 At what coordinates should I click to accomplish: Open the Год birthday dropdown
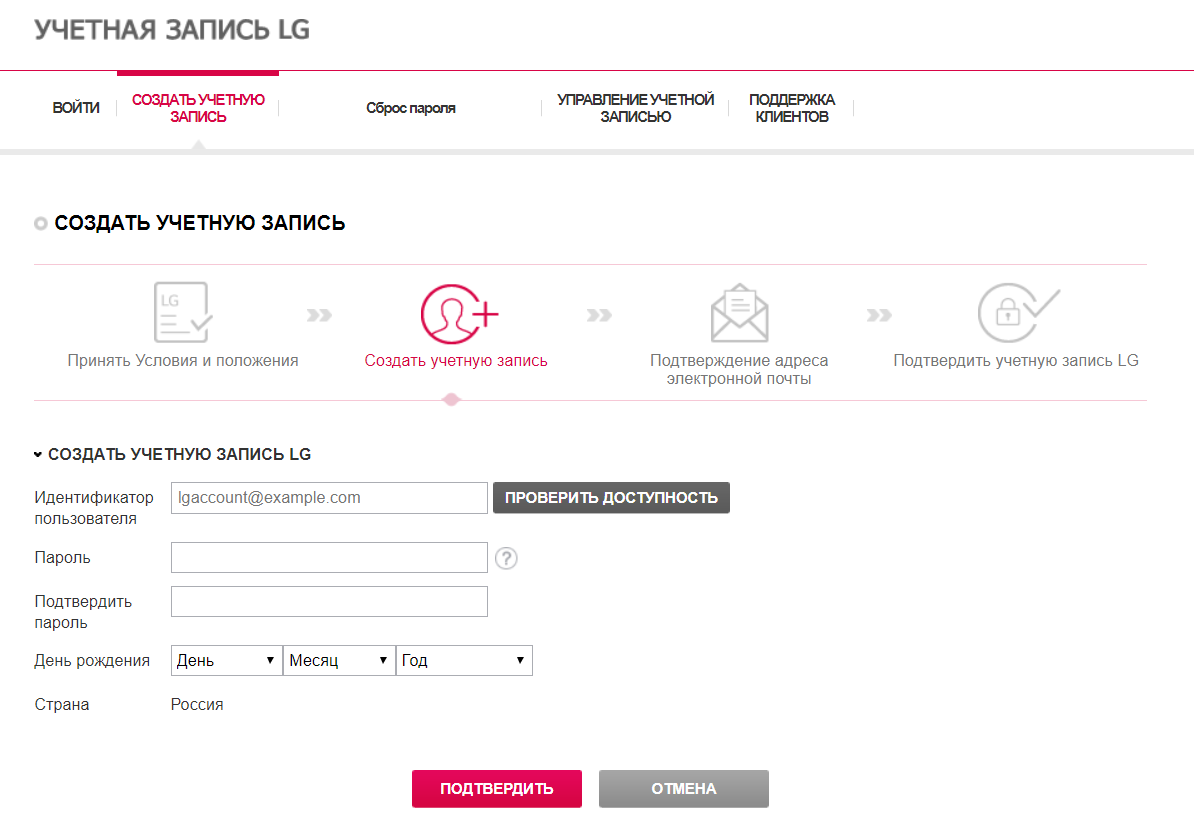tap(464, 661)
